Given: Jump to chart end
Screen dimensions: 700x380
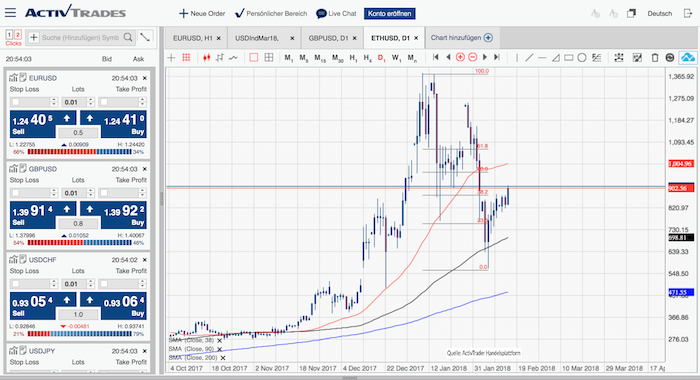Looking at the screenshot, I should (497, 57).
